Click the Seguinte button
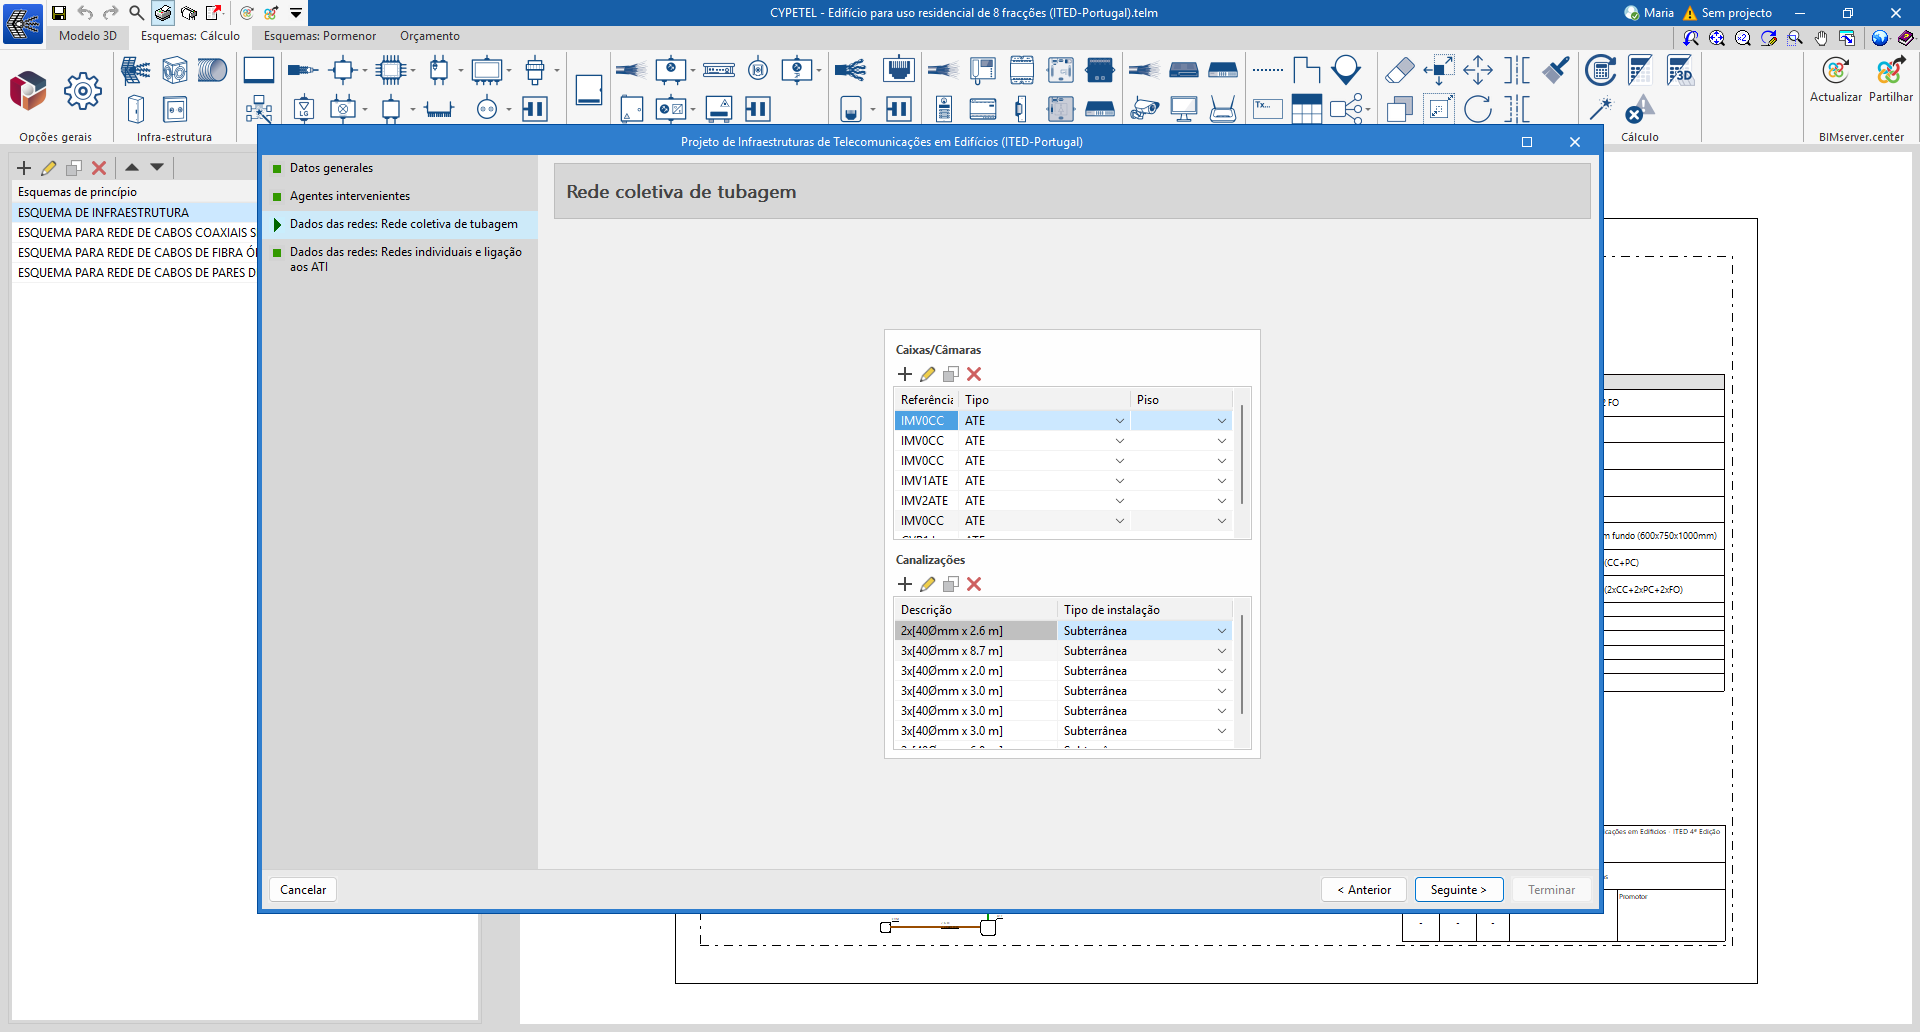Viewport: 1920px width, 1032px height. 1458,890
